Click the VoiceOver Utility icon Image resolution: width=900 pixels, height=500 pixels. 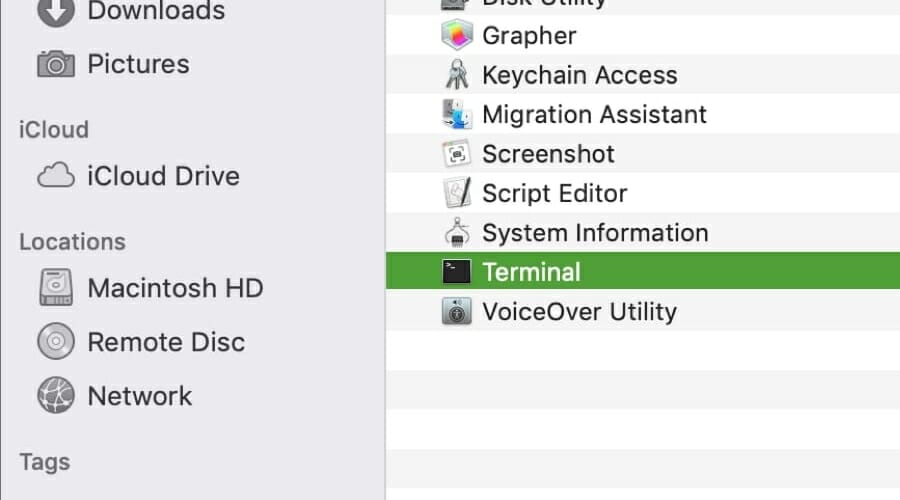click(457, 312)
